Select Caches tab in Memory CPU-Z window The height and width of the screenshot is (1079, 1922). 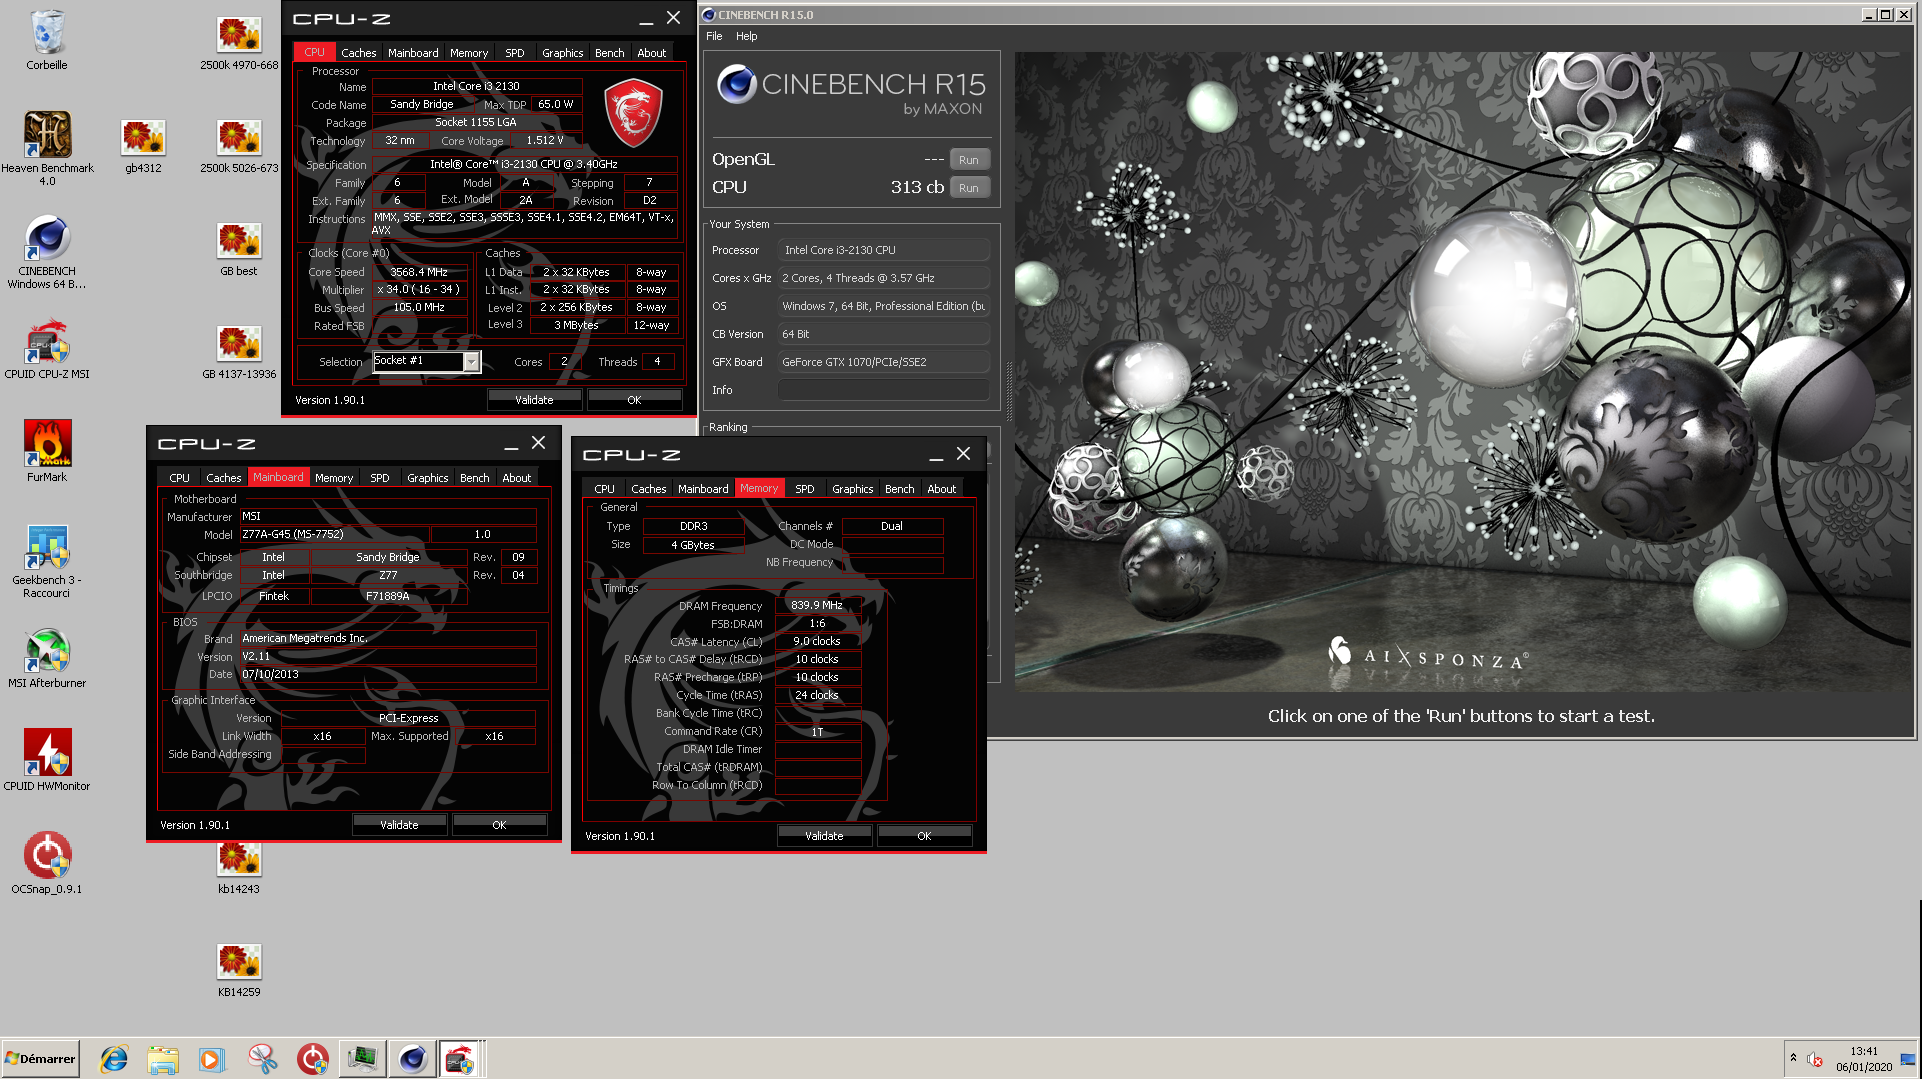click(x=648, y=489)
